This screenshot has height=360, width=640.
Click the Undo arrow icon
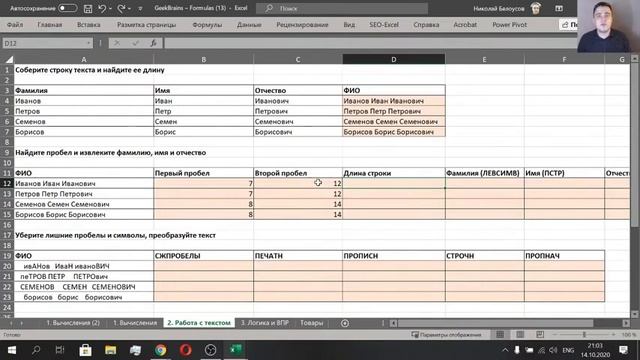coord(102,8)
